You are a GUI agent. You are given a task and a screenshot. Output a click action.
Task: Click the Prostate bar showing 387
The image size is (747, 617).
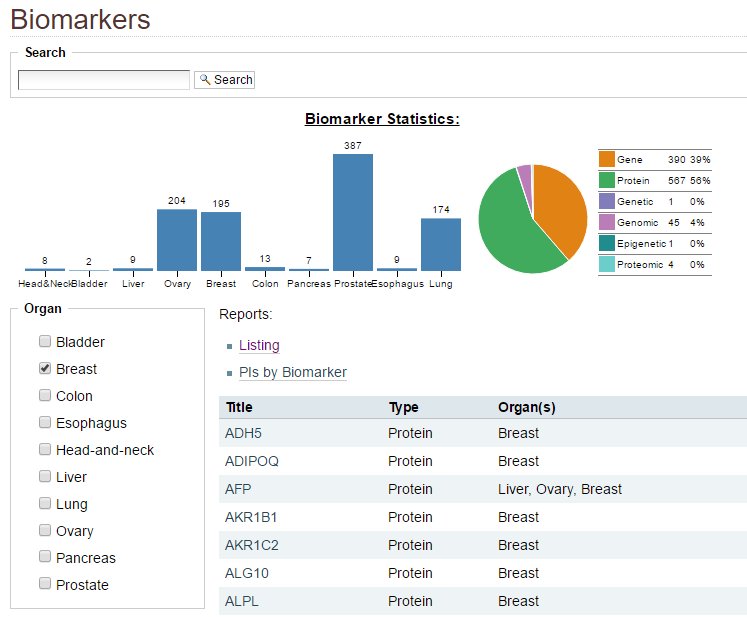click(353, 212)
